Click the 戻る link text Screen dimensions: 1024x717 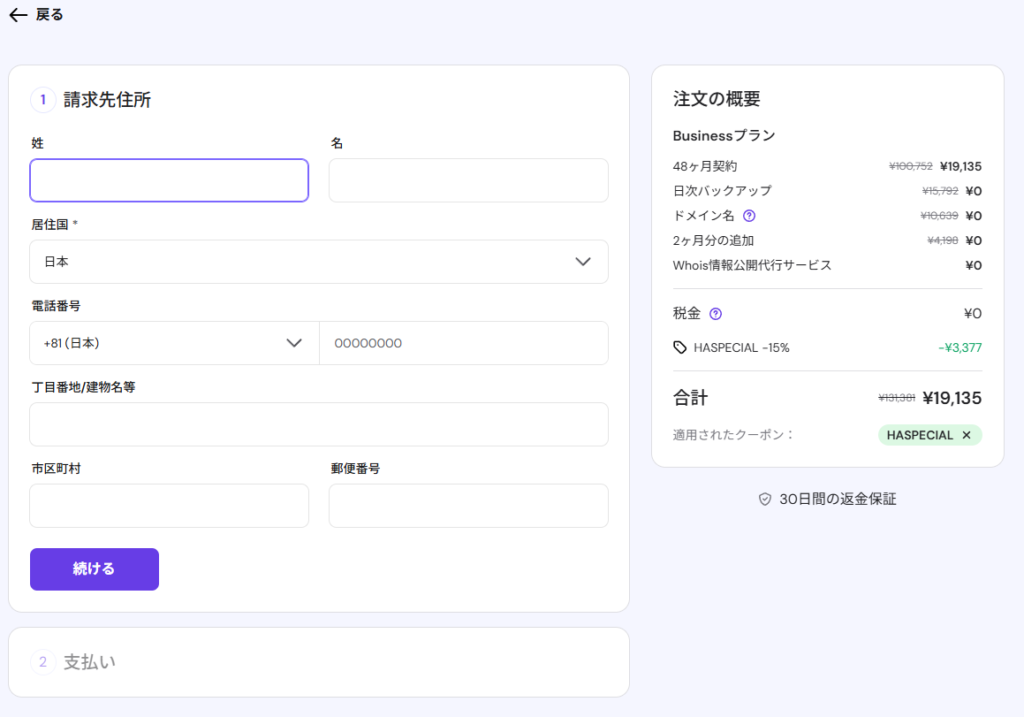49,15
